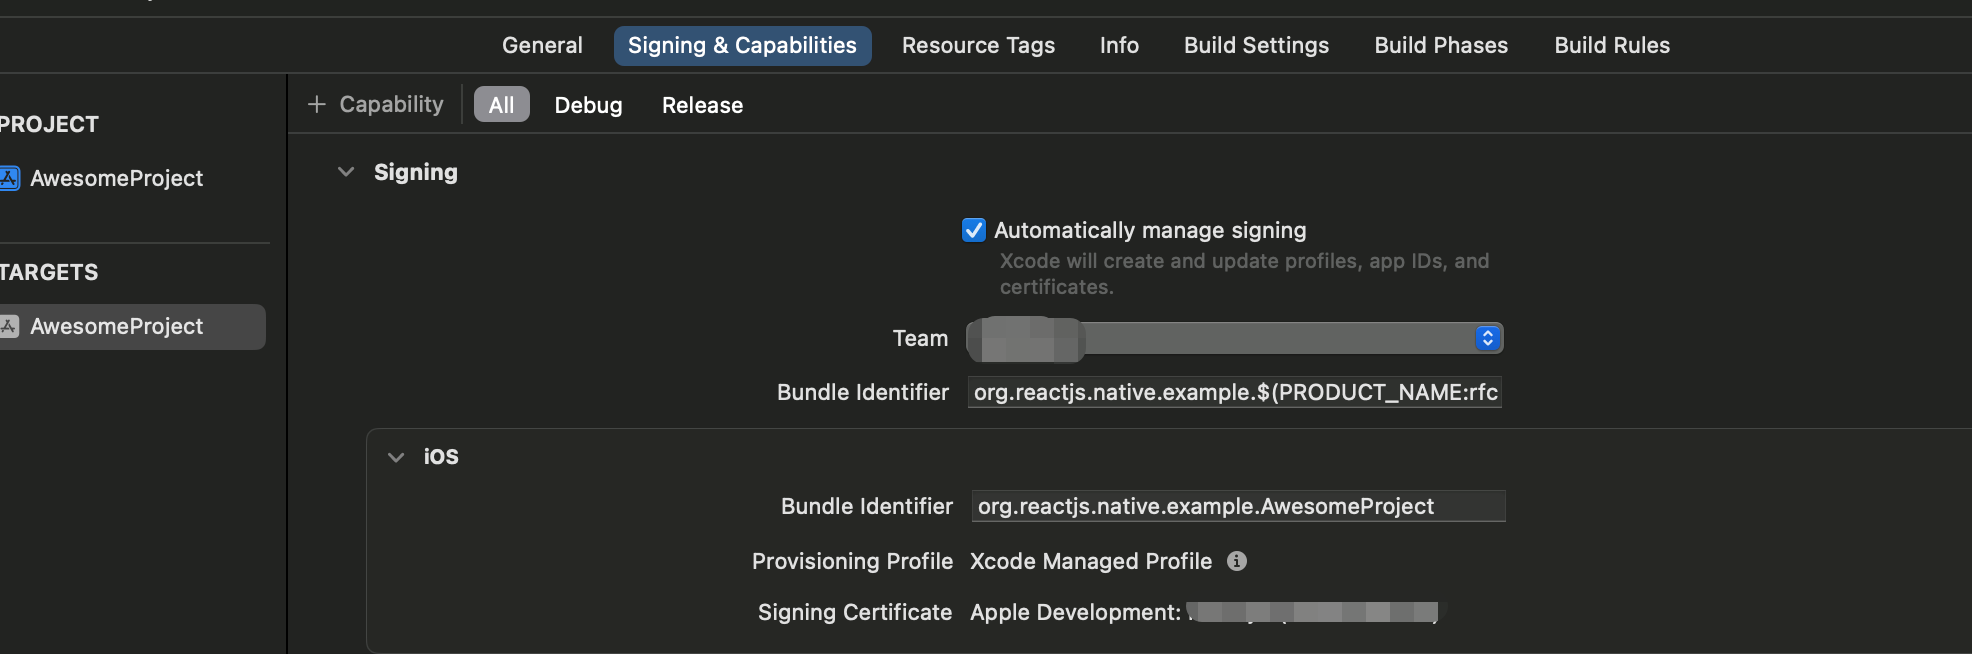Open the Build Rules tab
The image size is (1972, 654).
(1612, 45)
